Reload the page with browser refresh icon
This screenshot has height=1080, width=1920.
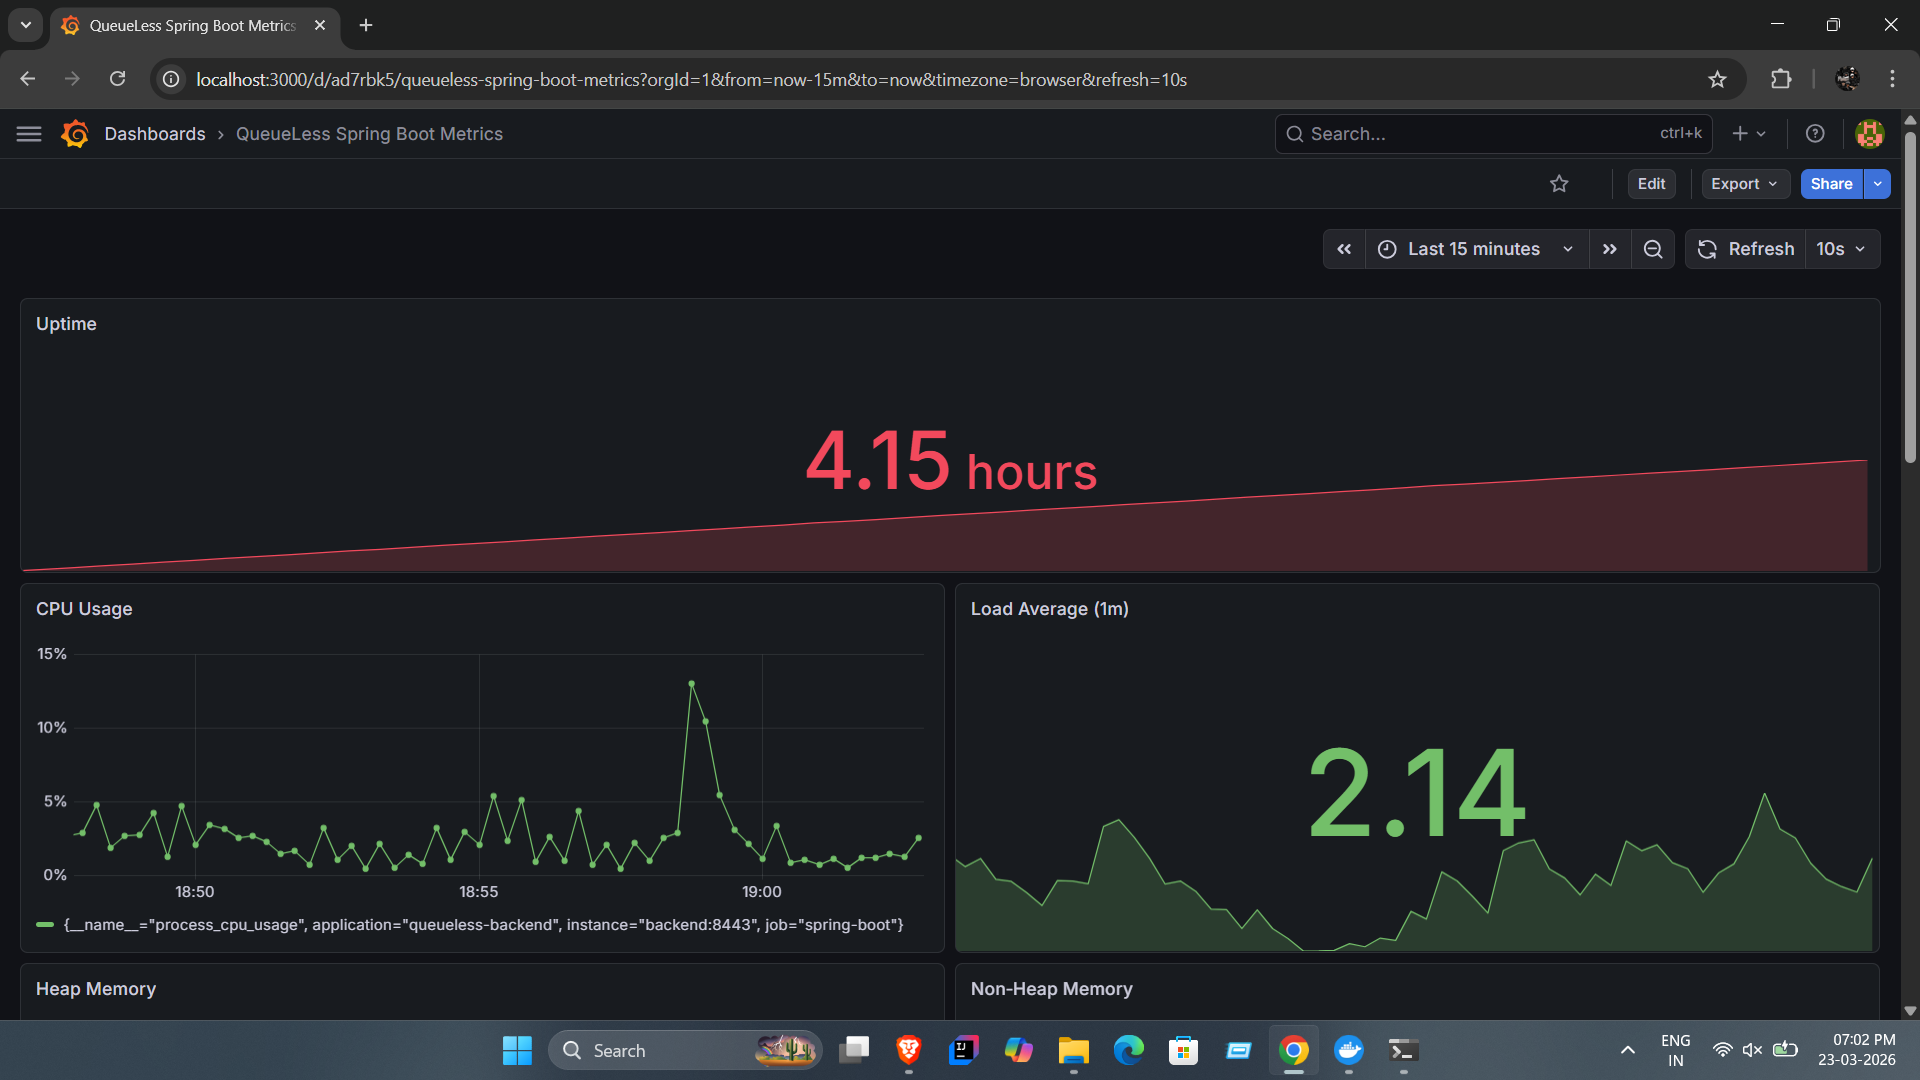(117, 79)
